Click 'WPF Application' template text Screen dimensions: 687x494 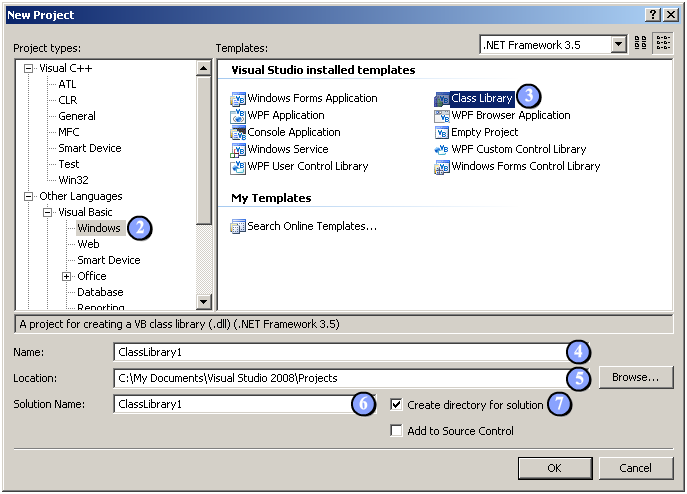[x=286, y=115]
